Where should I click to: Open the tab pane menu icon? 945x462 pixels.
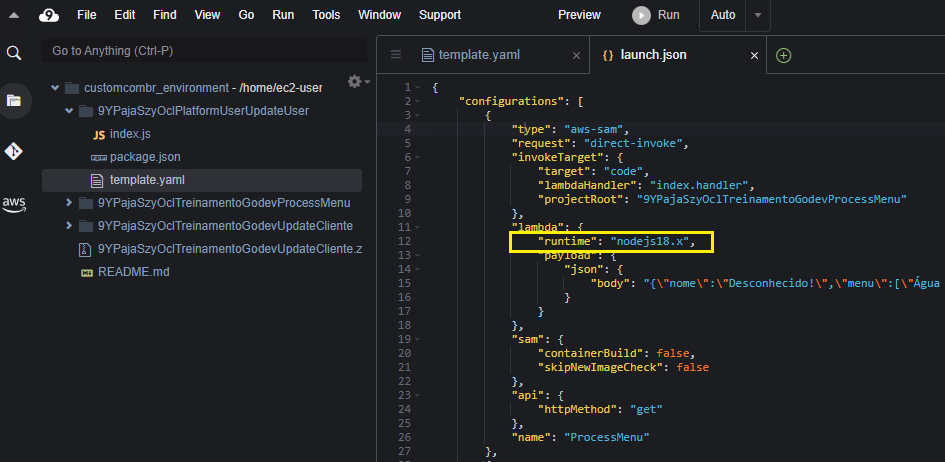pos(396,55)
